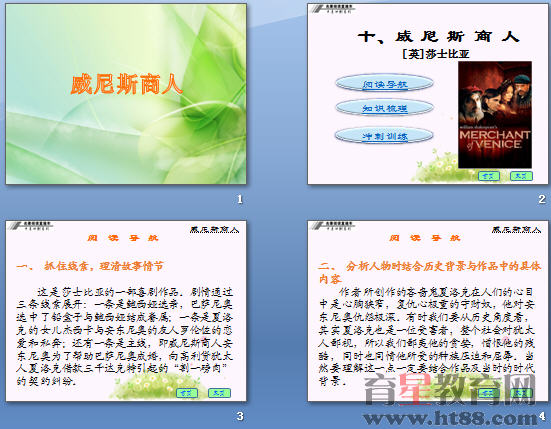Viewport: 551px width, 429px height.
Task: Click the logo icon atop slide 2
Action: (332, 9)
